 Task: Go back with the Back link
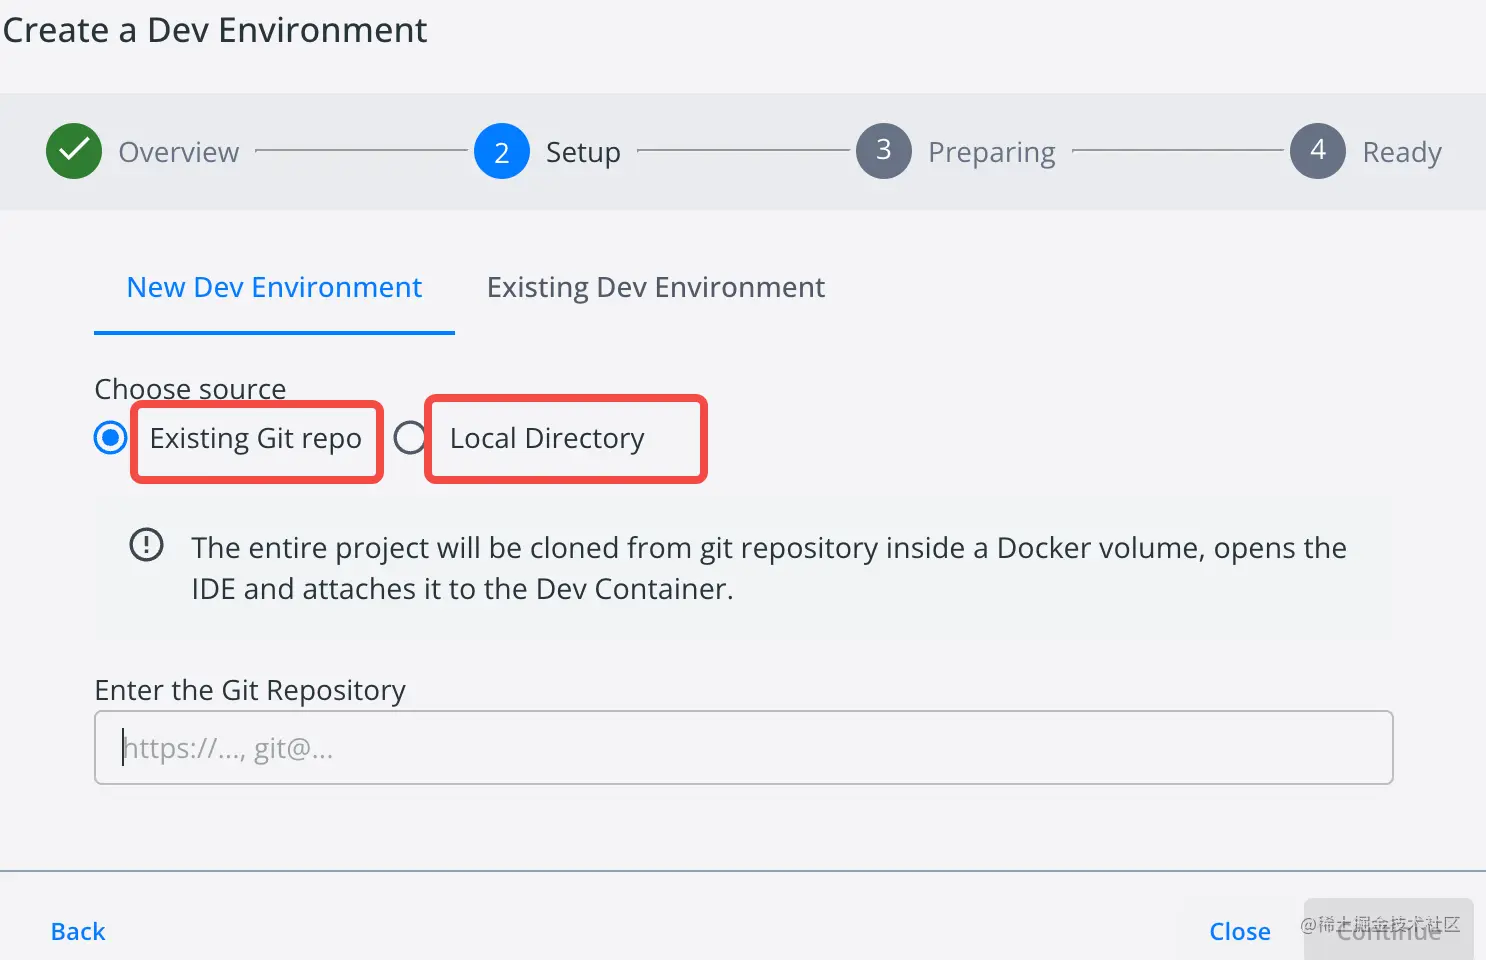point(78,932)
